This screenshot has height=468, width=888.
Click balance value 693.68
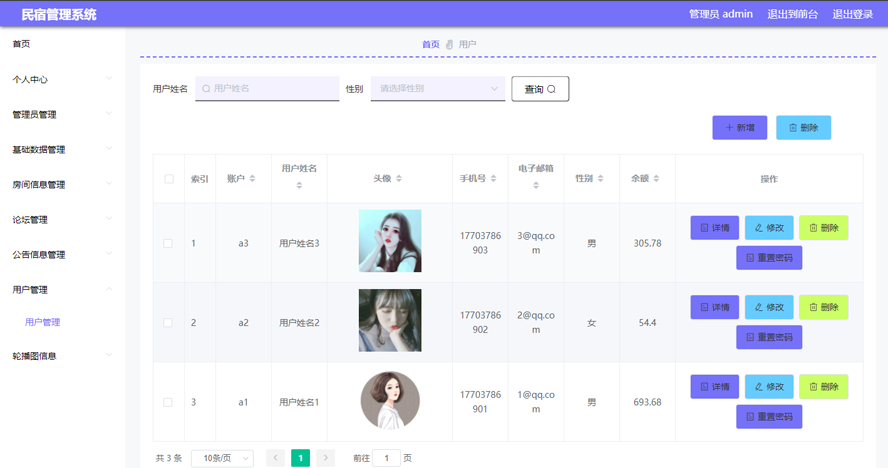click(x=647, y=402)
